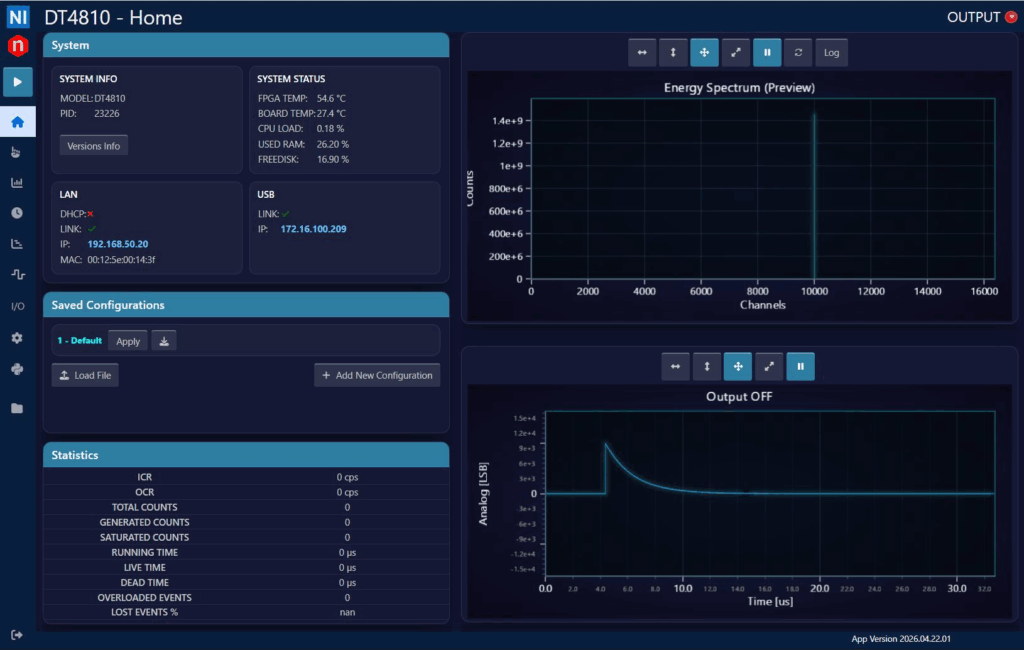Open the scatter/line chart page in the sidebar
Image resolution: width=1024 pixels, height=650 pixels.
[17, 244]
